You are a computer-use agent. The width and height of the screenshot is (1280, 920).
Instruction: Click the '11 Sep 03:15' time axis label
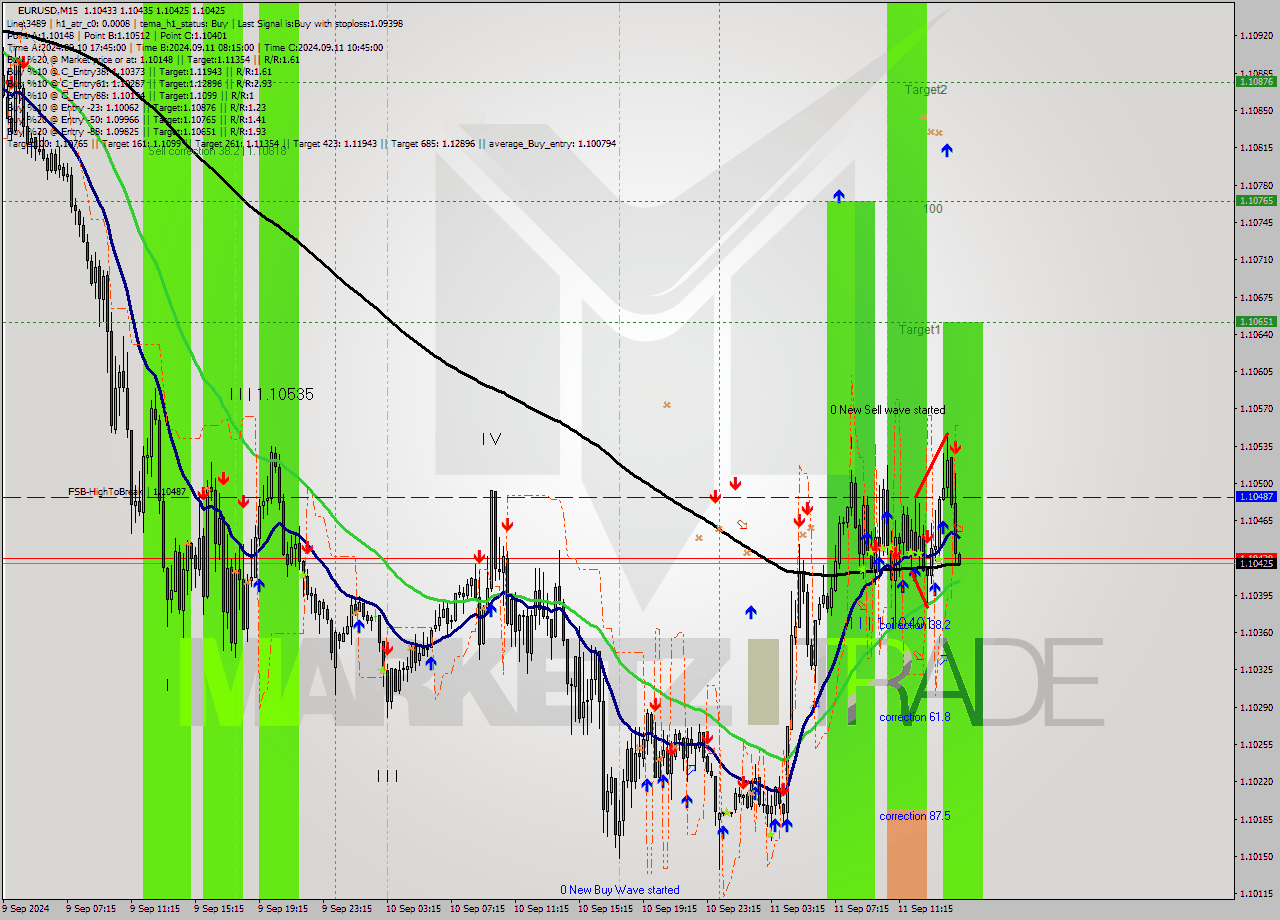pyautogui.click(x=797, y=909)
